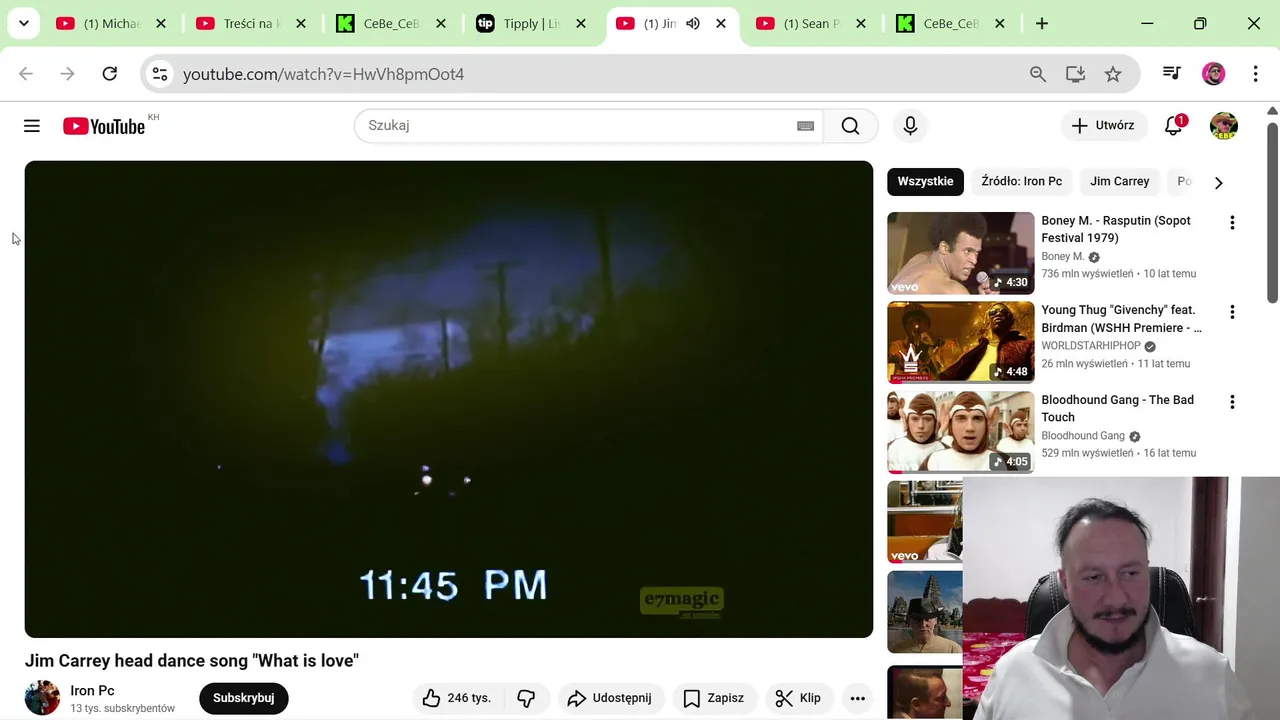The image size is (1280, 720).
Task: Click the Udostępnij share button
Action: pos(609,698)
